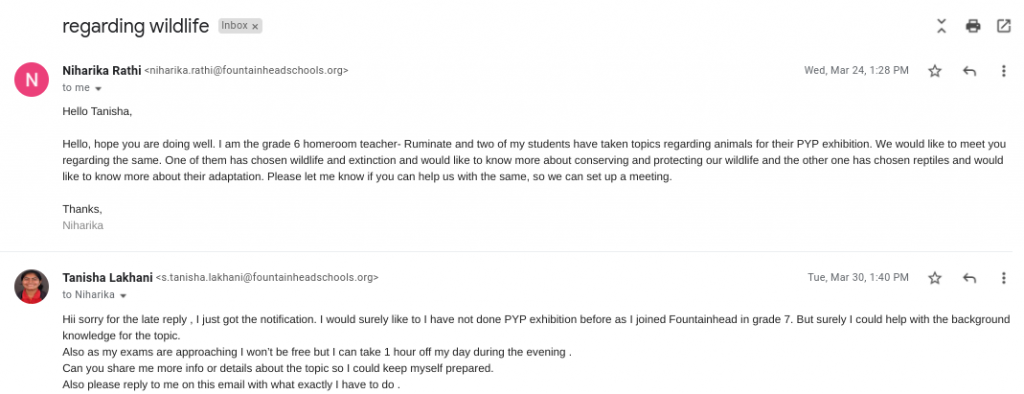Click sender name Niharika Rathi
Screen dimensions: 1024x394
pos(101,70)
